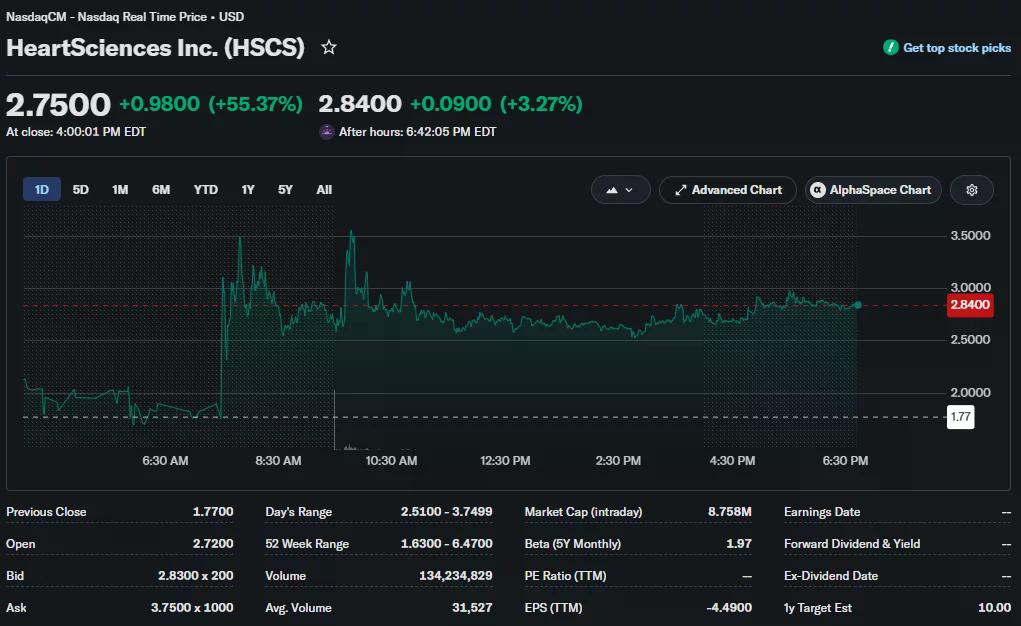Click the Open value 2.7200
The image size is (1021, 626).
pyautogui.click(x=213, y=544)
